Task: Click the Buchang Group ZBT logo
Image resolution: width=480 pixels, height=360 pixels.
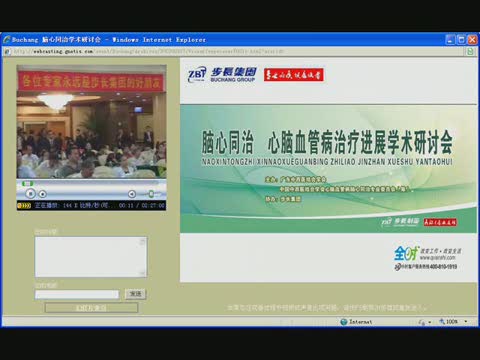Action: (222, 75)
